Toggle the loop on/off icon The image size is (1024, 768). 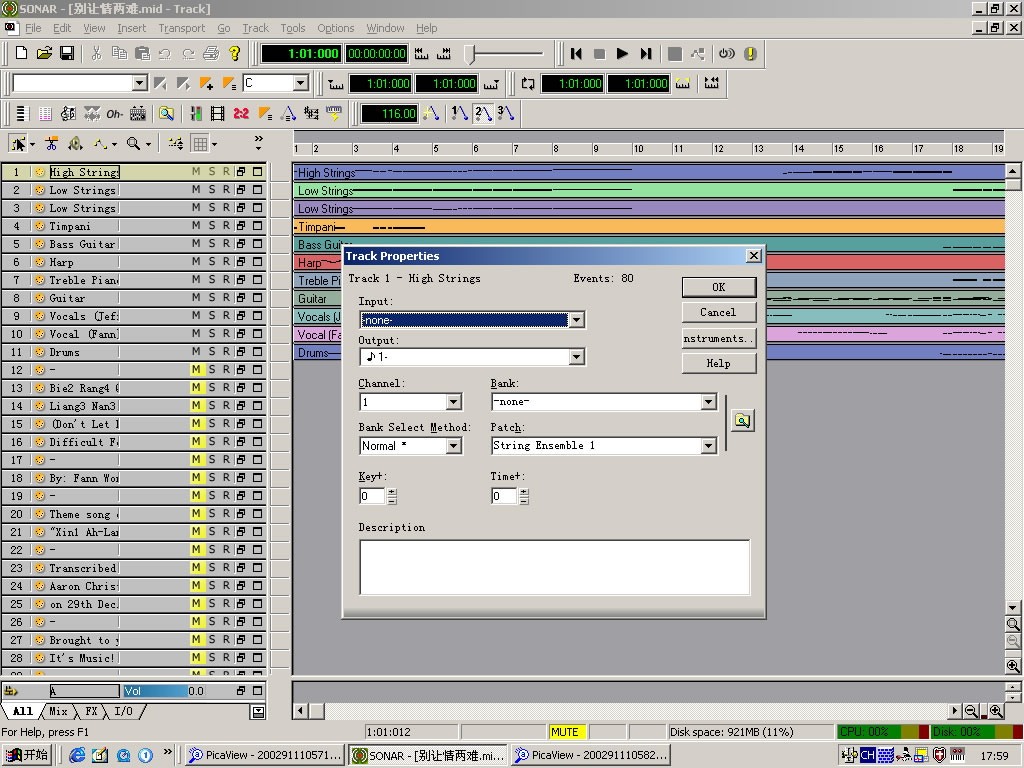[x=528, y=84]
